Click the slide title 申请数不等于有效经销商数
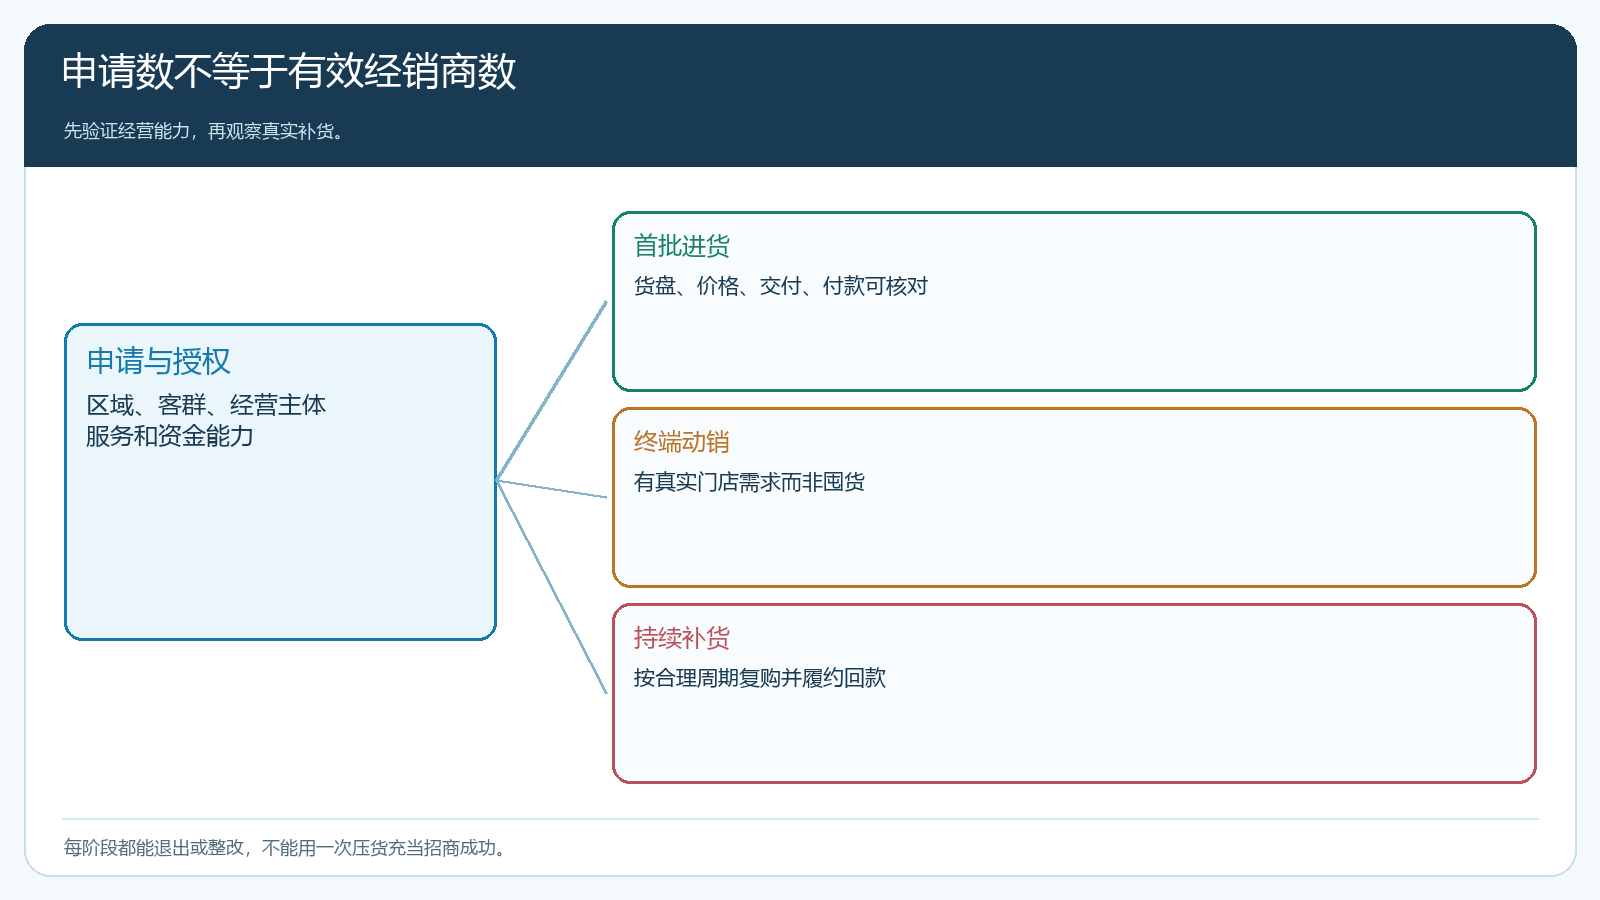Image resolution: width=1600 pixels, height=900 pixels. (289, 71)
